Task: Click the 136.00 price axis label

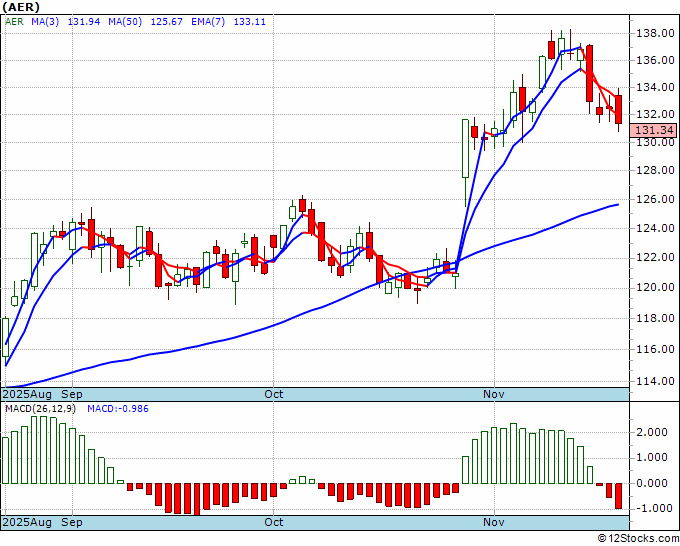Action: pos(655,61)
